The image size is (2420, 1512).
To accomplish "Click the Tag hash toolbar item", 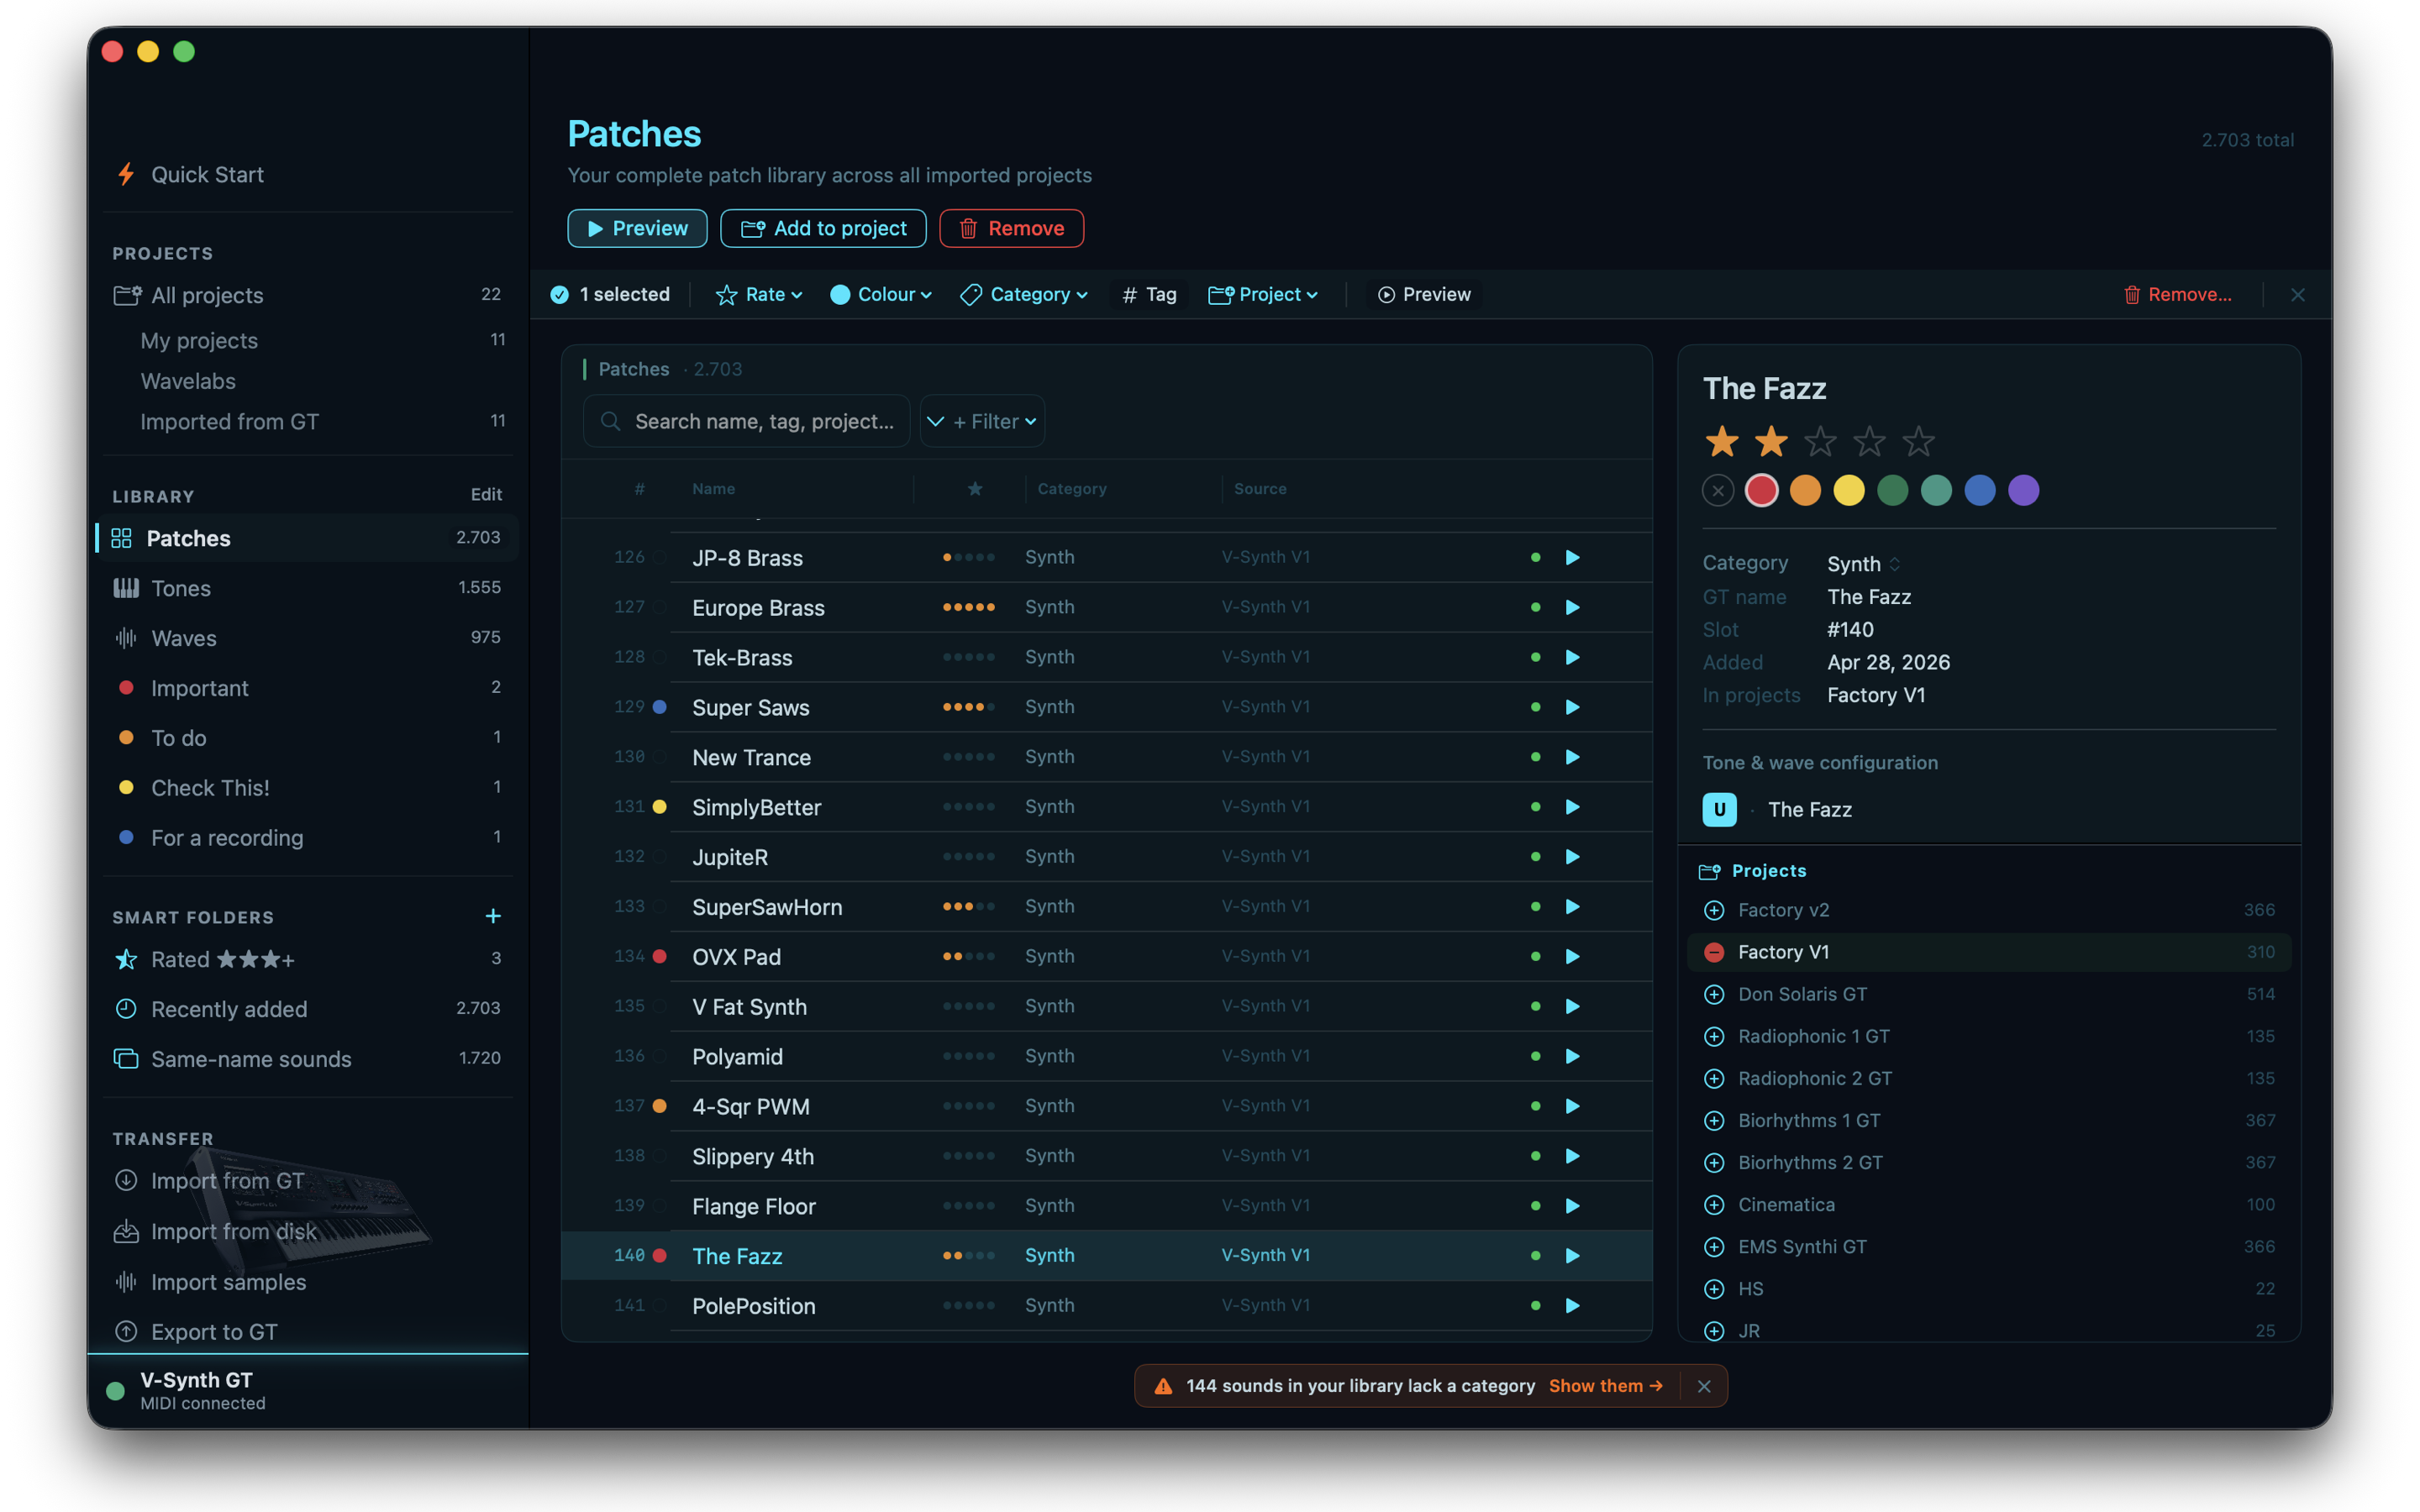I will 1149,294.
